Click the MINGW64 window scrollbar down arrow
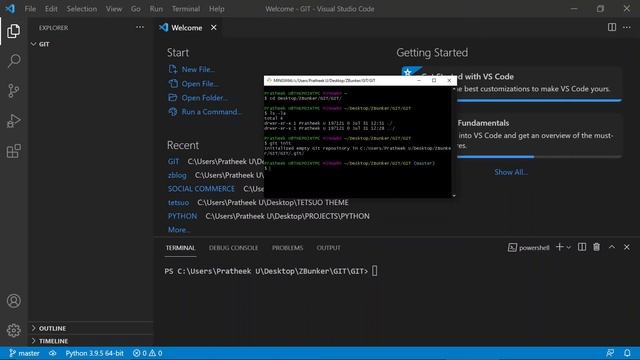Screen dimensions: 640x360 tap(454, 196)
